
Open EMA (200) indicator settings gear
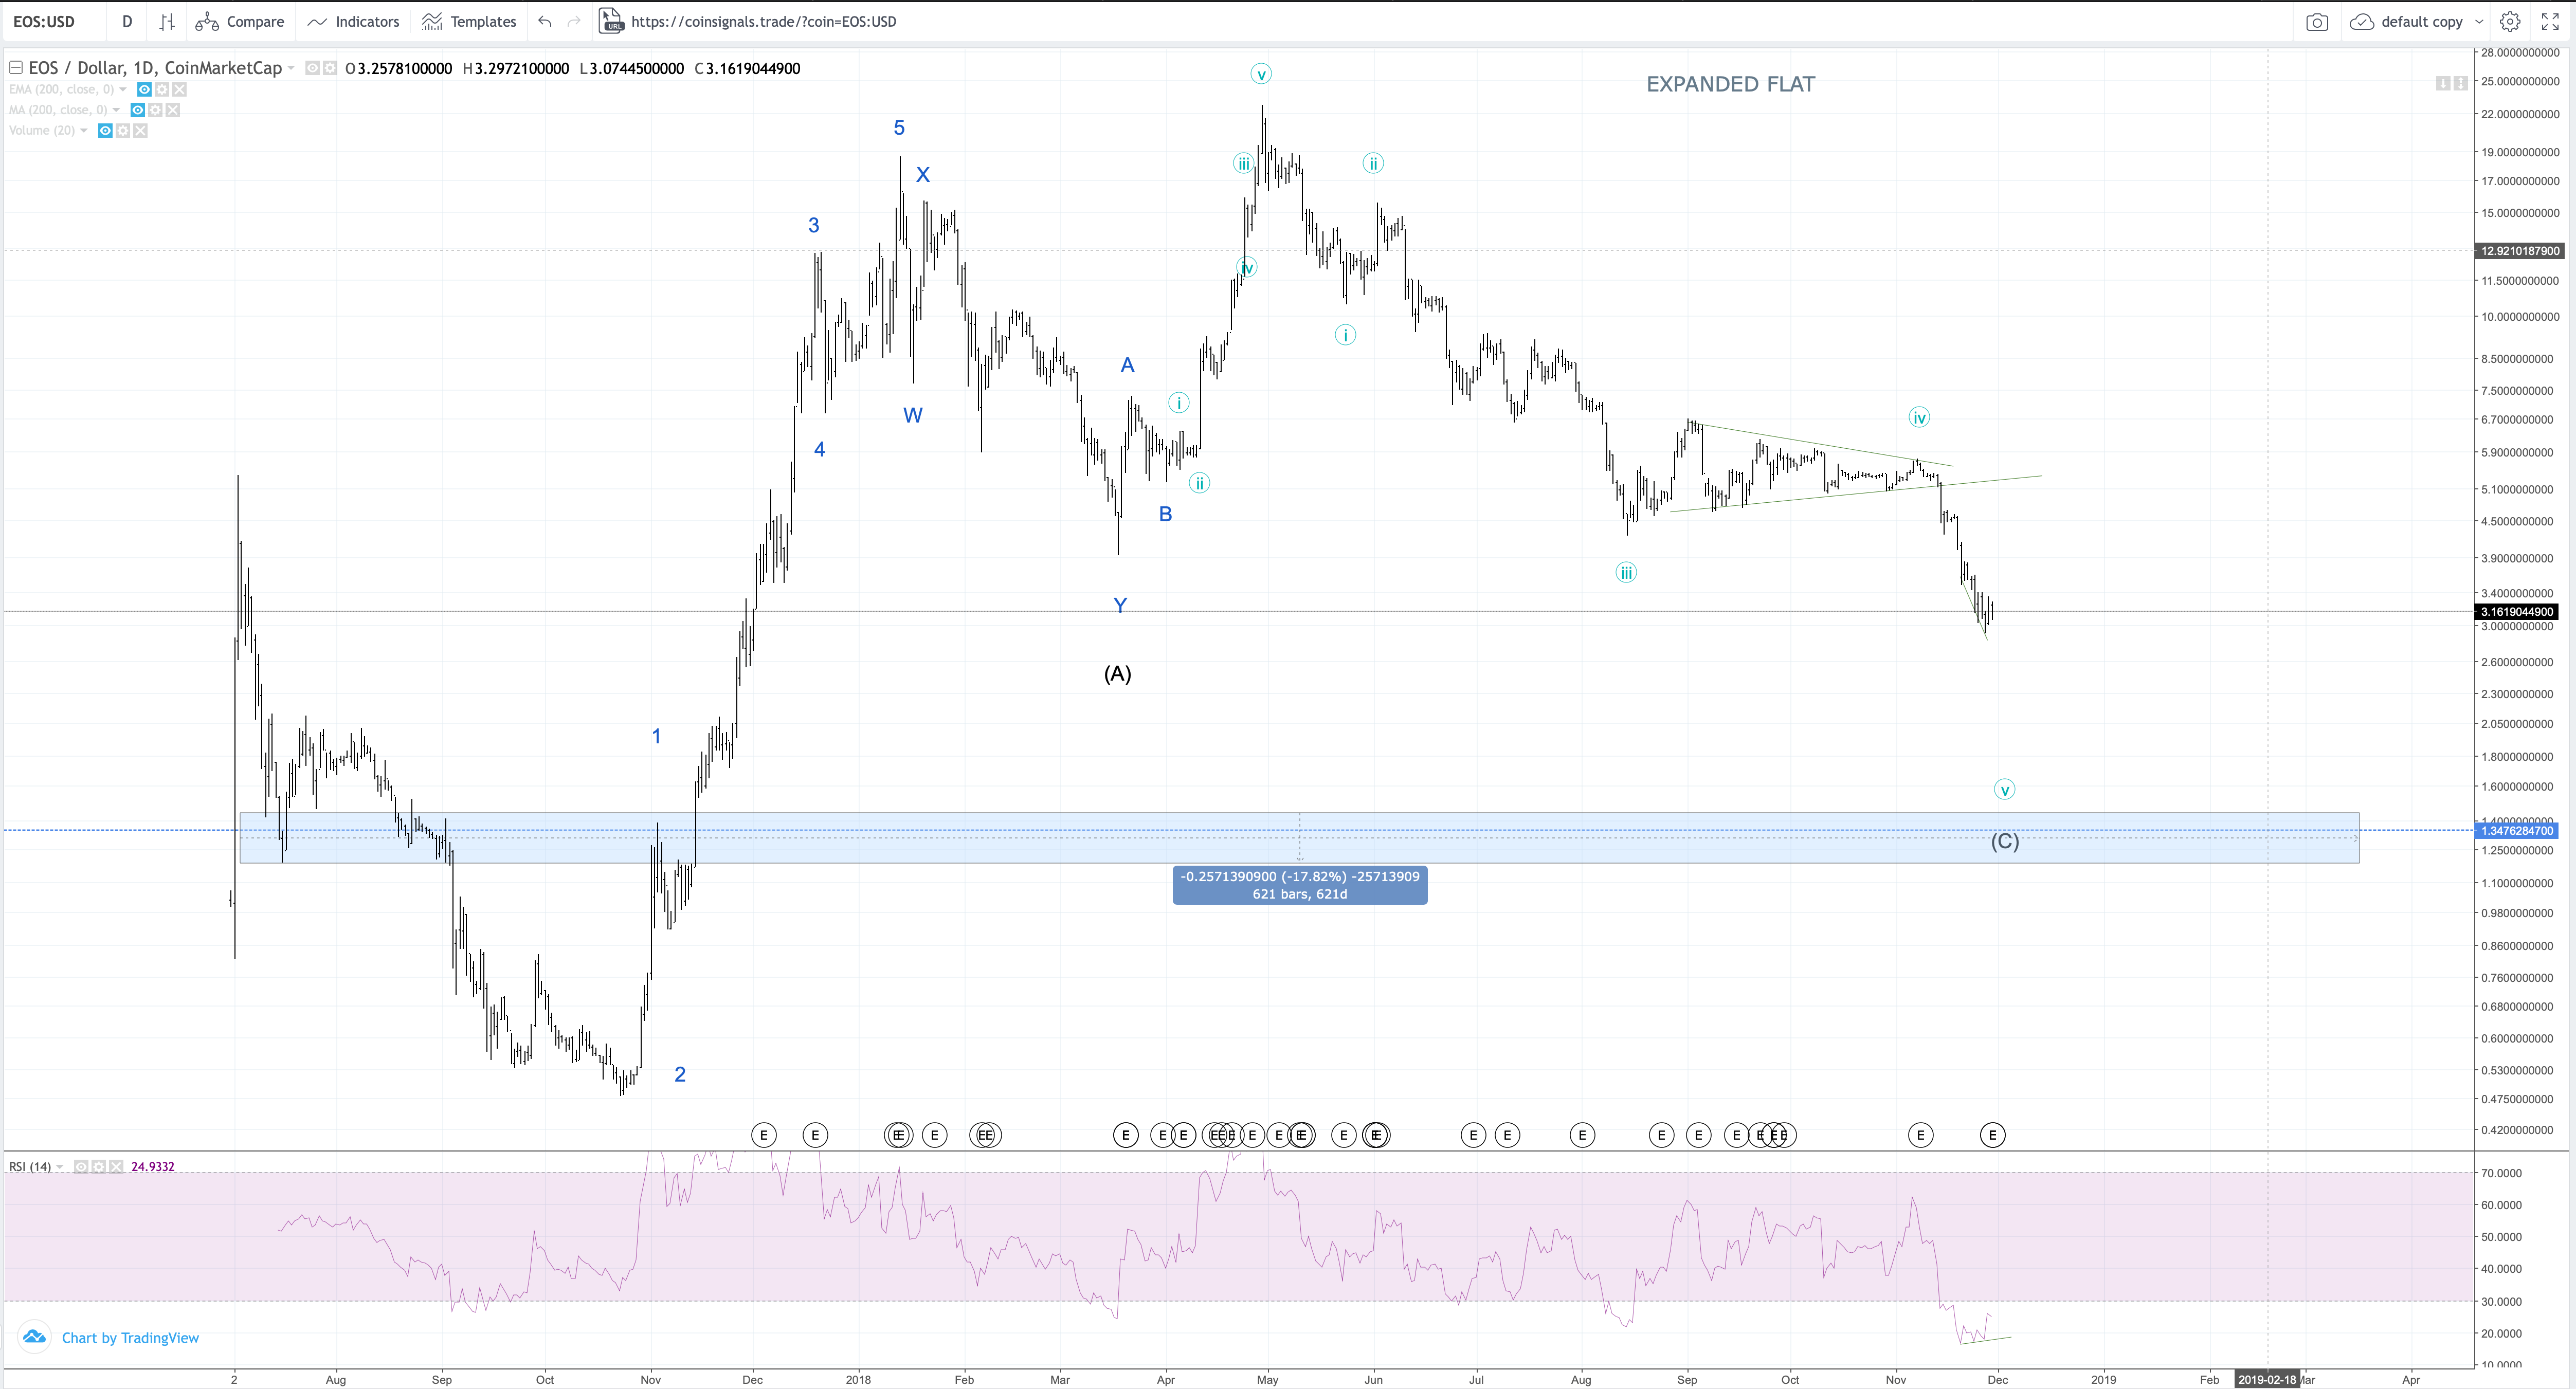(x=162, y=89)
